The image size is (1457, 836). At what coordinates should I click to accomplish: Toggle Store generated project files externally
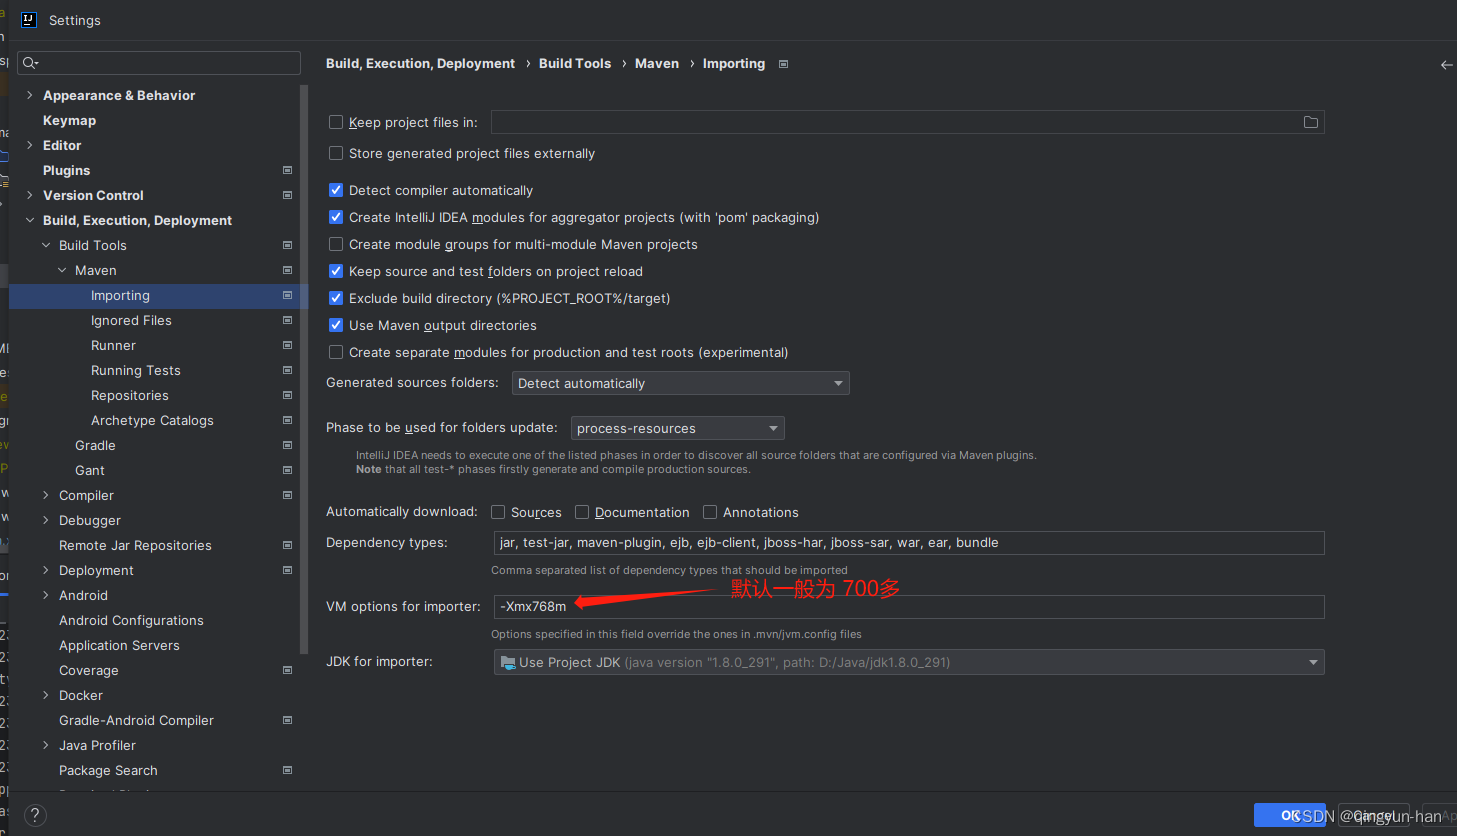(x=336, y=153)
